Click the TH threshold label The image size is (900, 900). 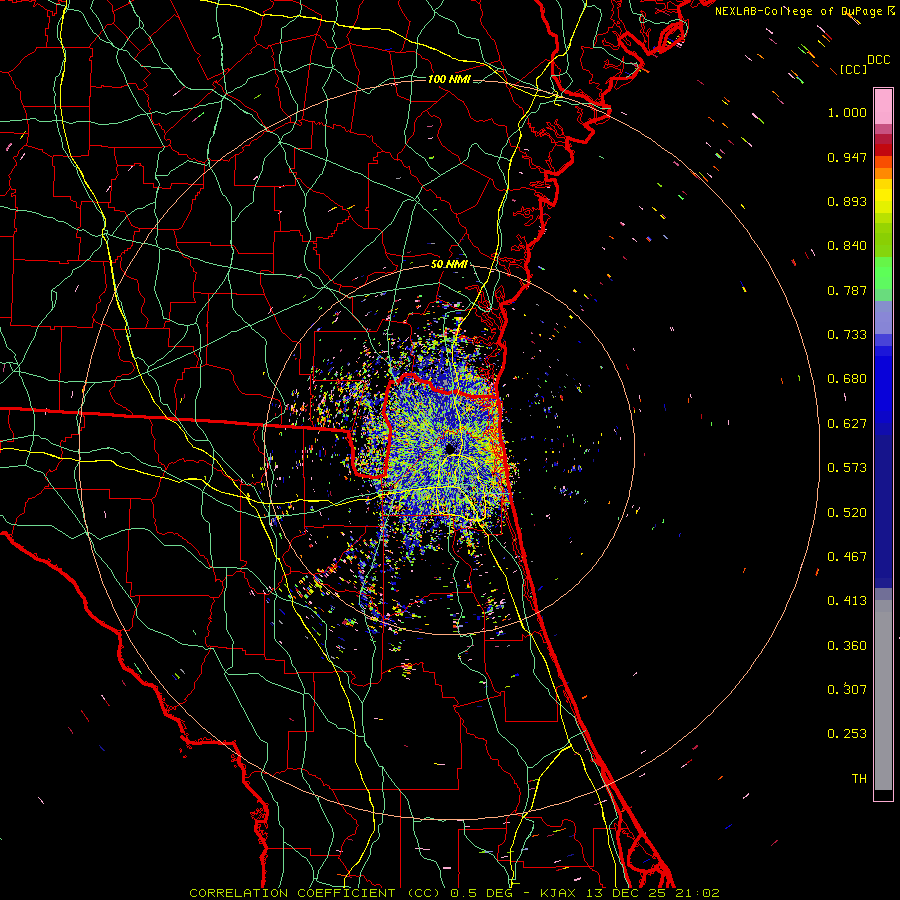coord(859,779)
